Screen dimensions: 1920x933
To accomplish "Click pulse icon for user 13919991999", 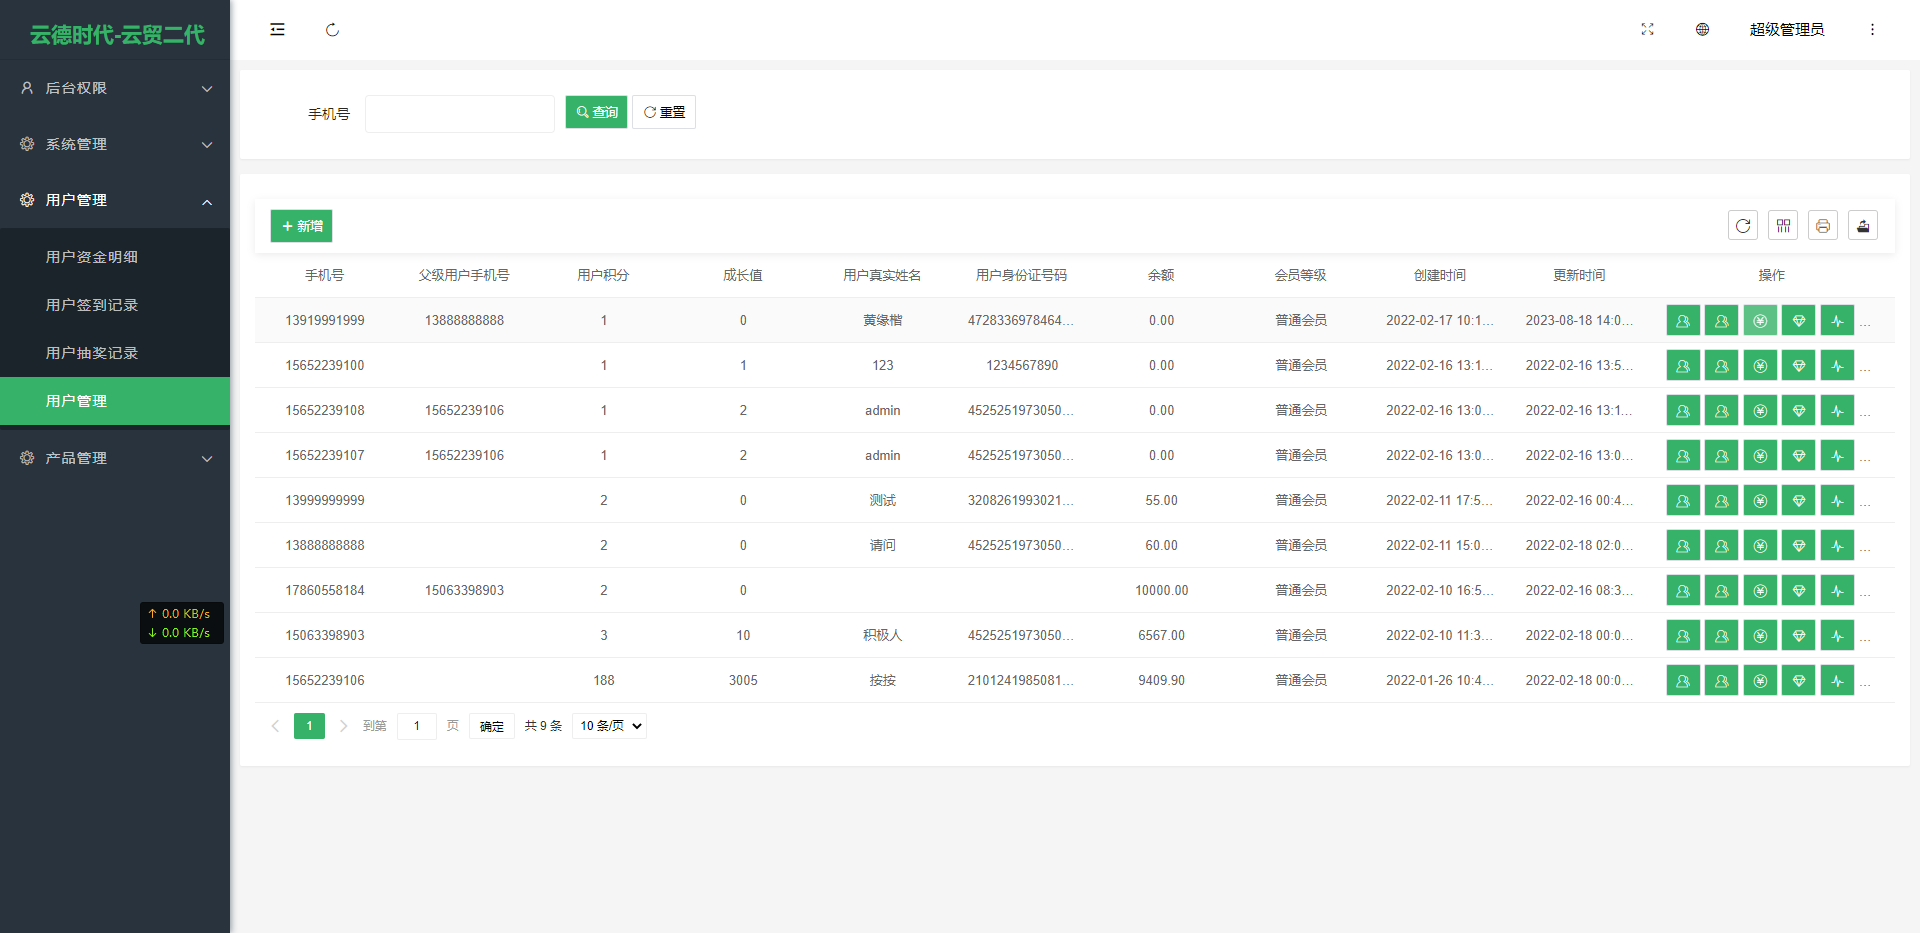I will 1837,321.
